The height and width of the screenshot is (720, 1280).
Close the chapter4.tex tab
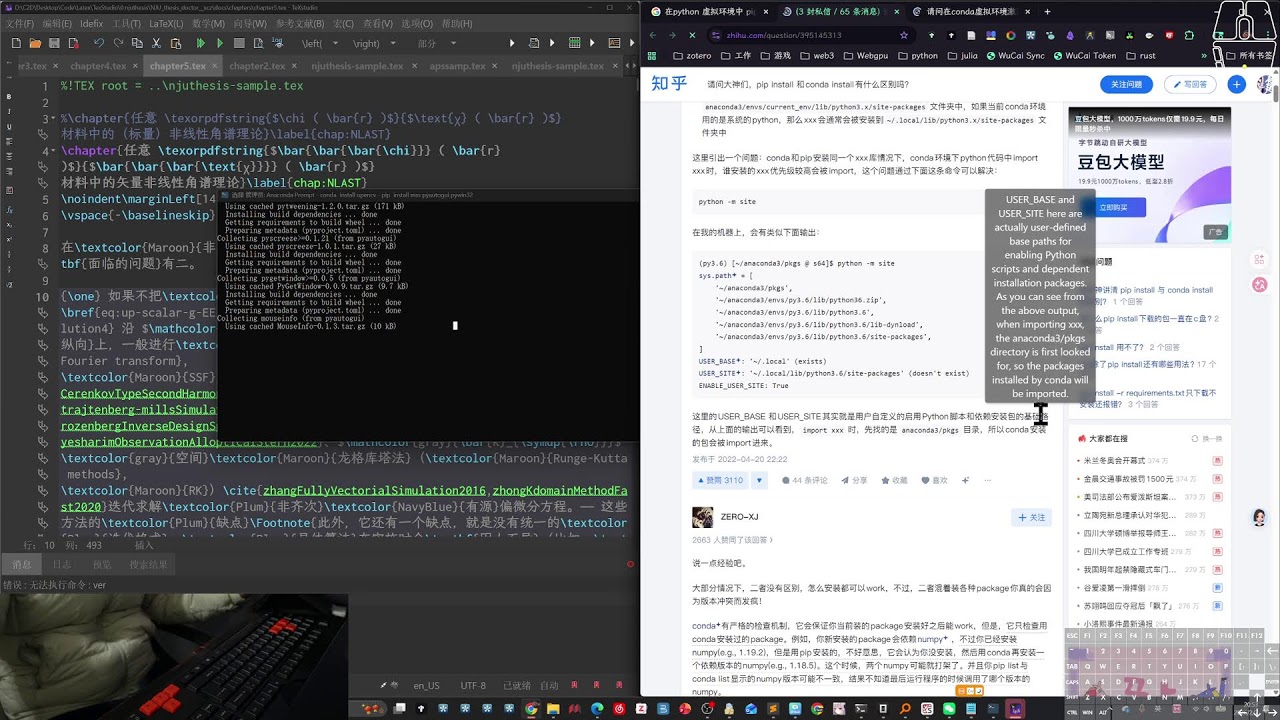click(x=135, y=66)
